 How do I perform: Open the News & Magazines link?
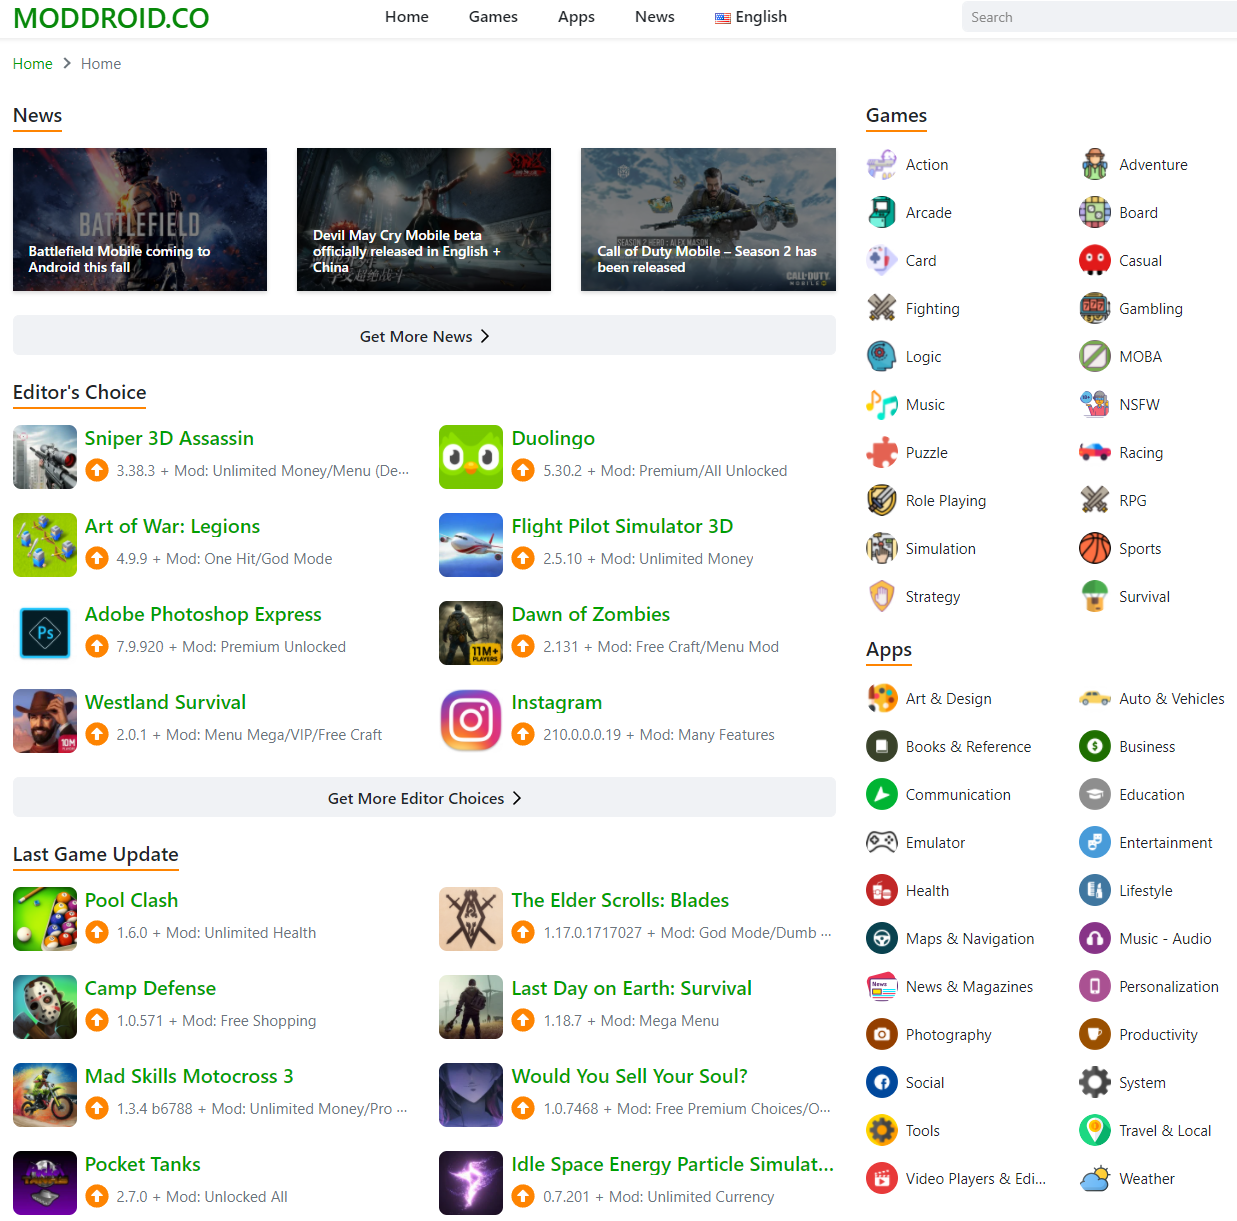[x=970, y=986]
